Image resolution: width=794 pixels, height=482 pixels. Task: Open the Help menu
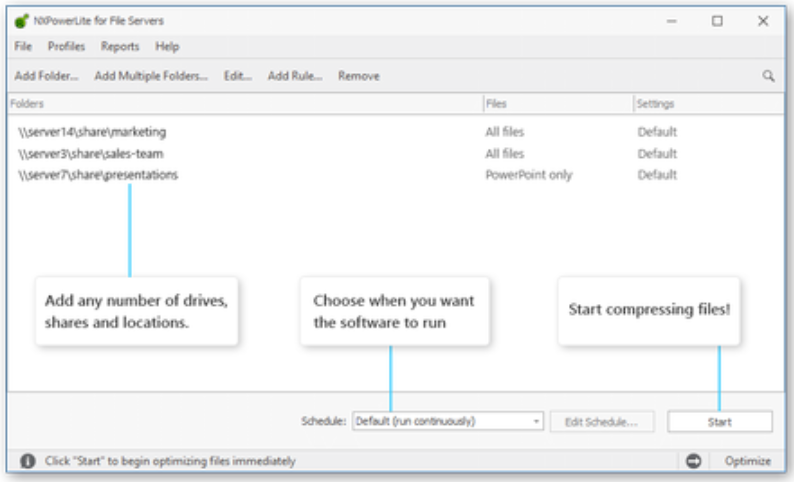(x=167, y=47)
